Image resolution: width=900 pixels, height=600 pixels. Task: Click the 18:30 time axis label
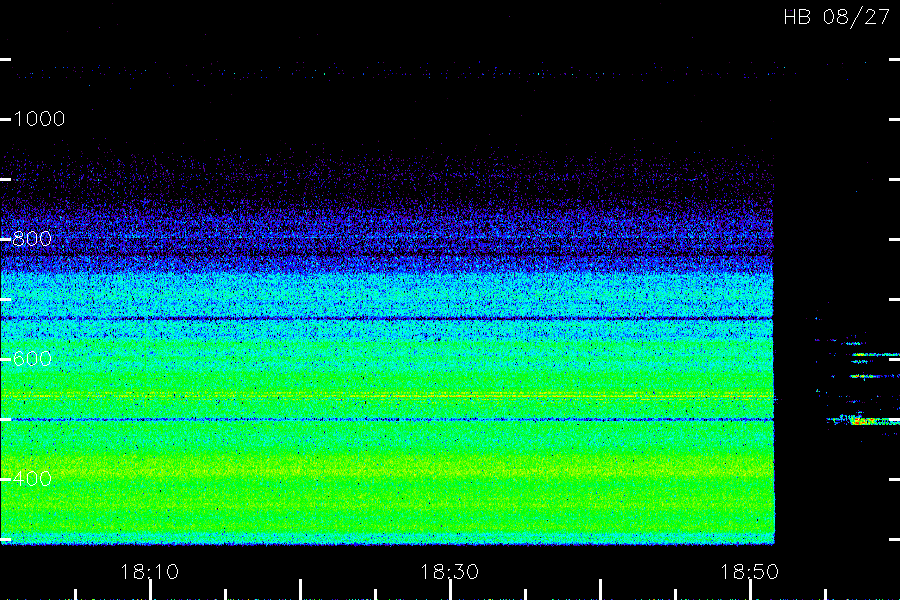(449, 572)
